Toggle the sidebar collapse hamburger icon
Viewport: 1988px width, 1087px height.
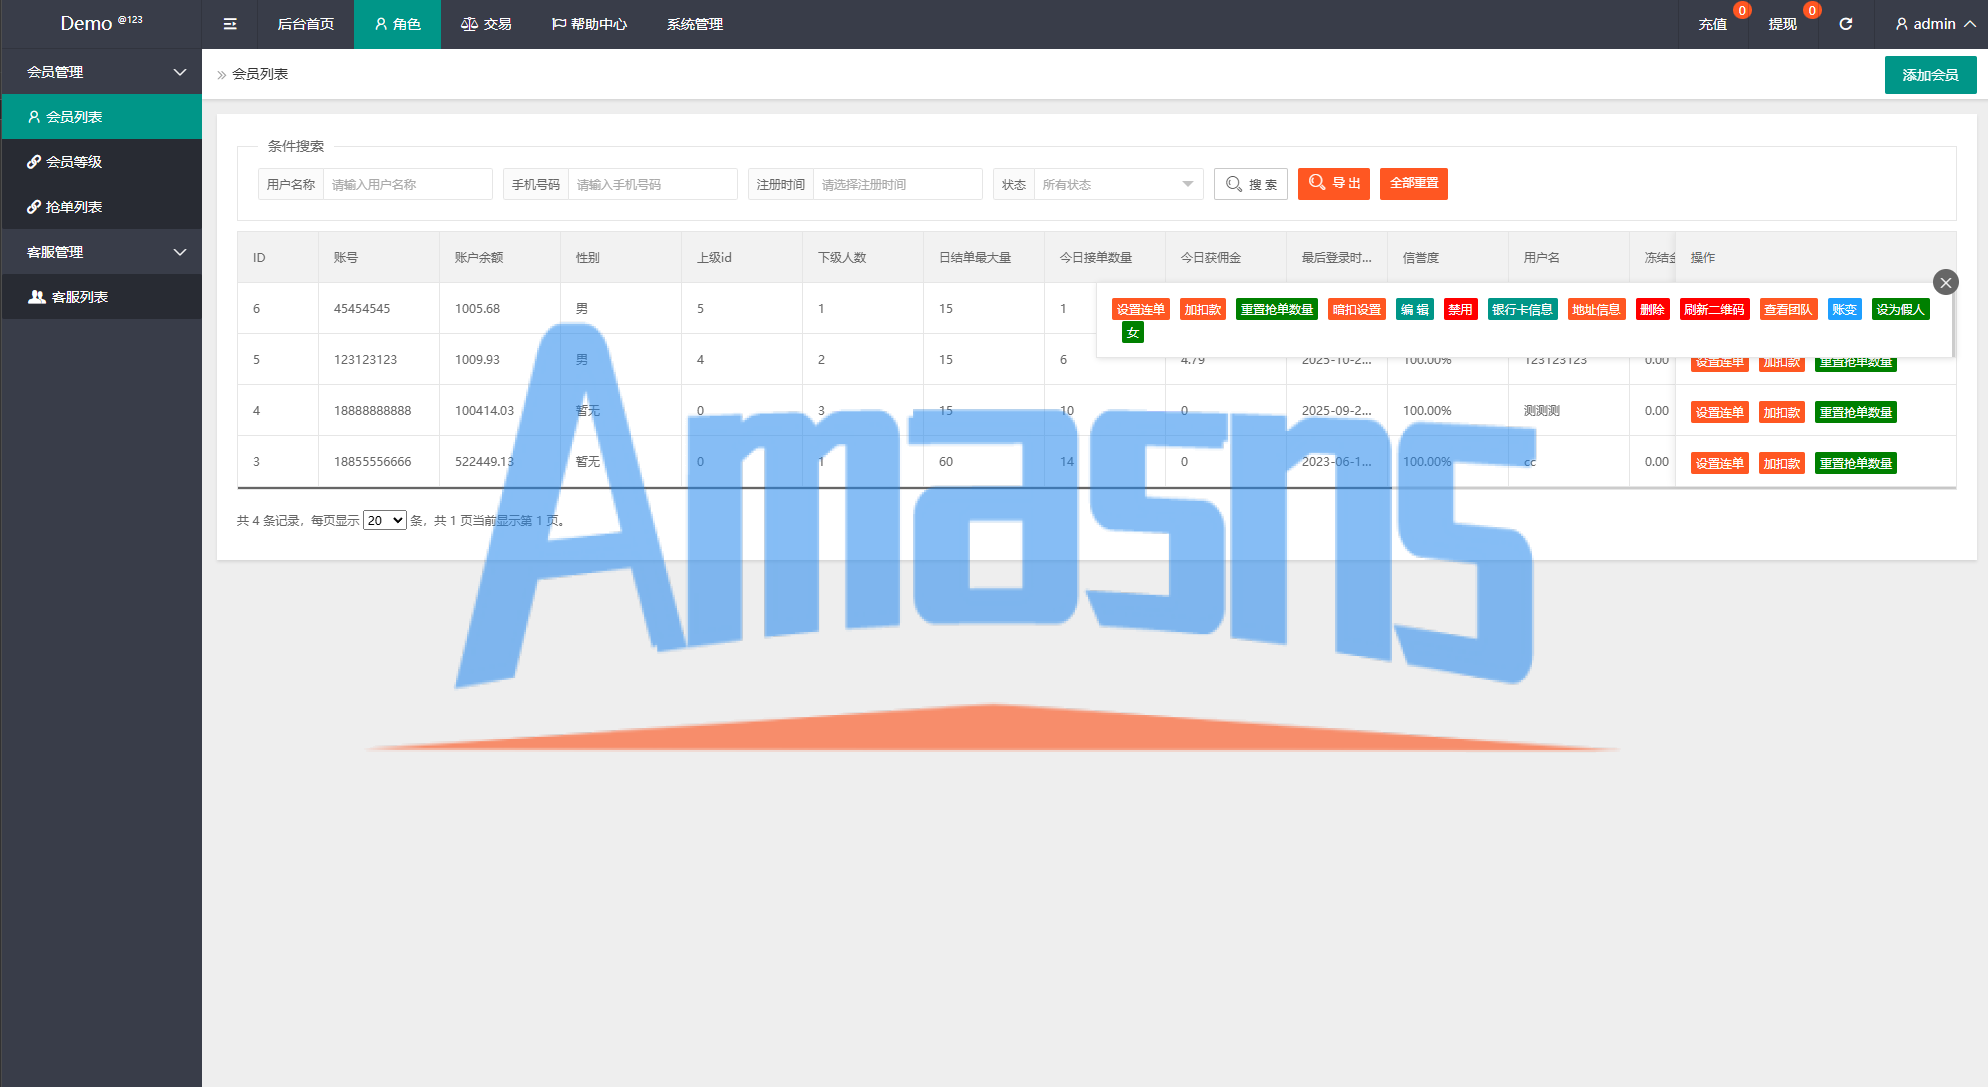coord(230,24)
